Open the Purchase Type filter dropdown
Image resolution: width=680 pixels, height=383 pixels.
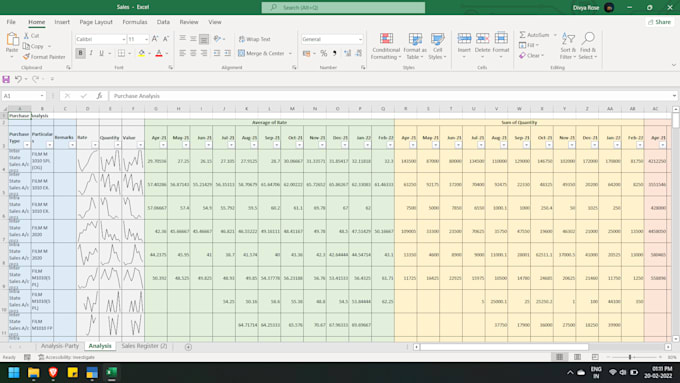(x=27, y=145)
